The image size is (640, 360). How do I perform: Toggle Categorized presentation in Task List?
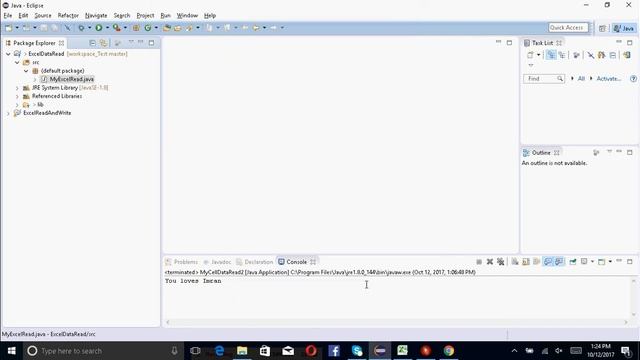pos(551,55)
